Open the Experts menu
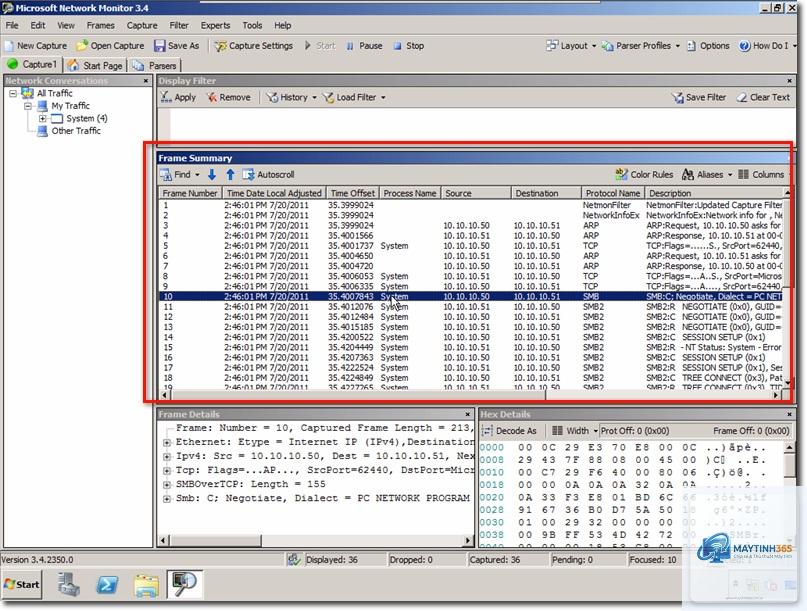The height and width of the screenshot is (611, 807). click(215, 25)
